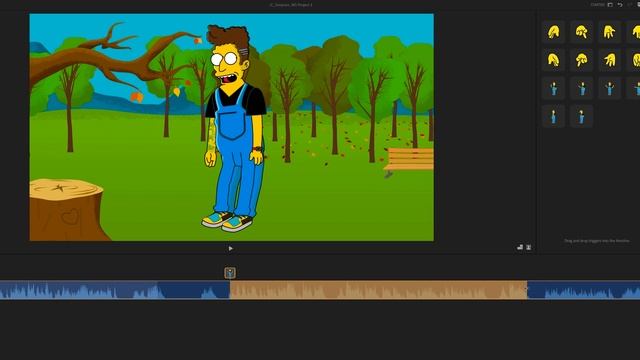Click the triggers hint text in right panel
640x360 pixels.
pyautogui.click(x=597, y=241)
